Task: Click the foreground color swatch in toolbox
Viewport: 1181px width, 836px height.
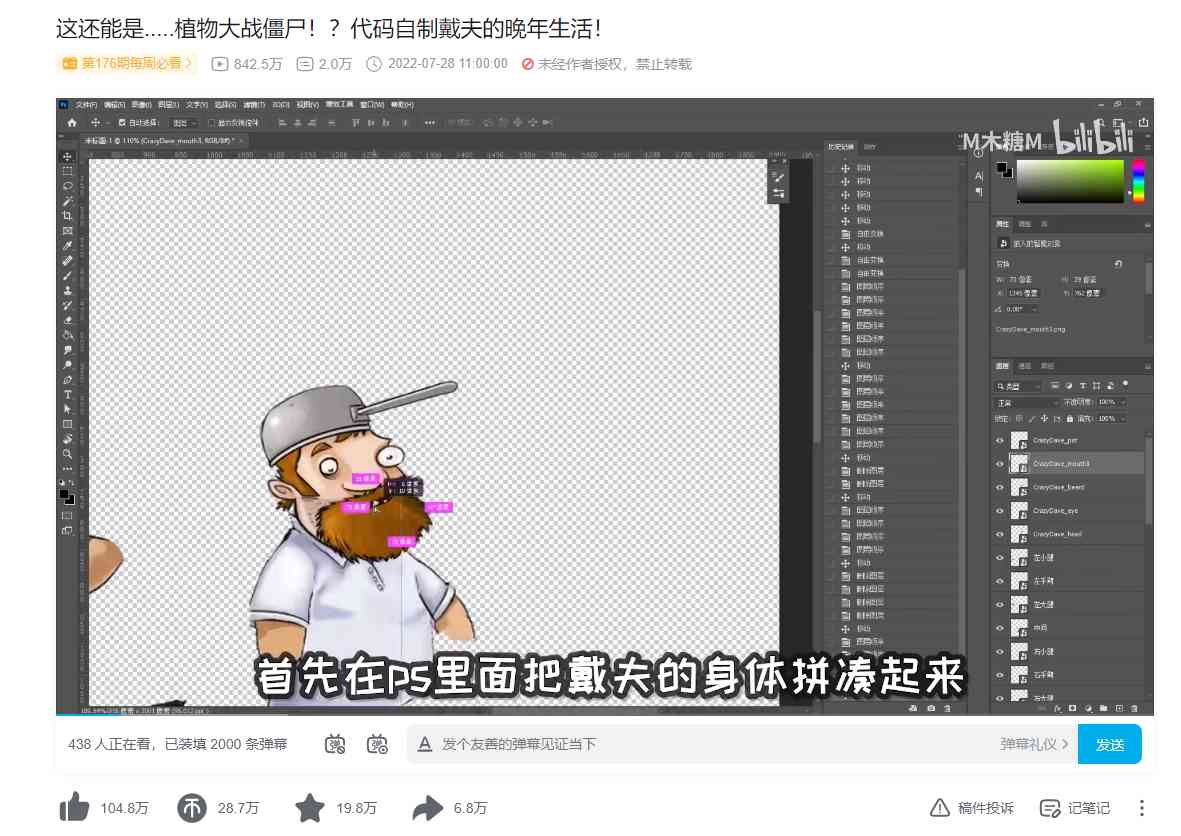Action: coord(65,495)
